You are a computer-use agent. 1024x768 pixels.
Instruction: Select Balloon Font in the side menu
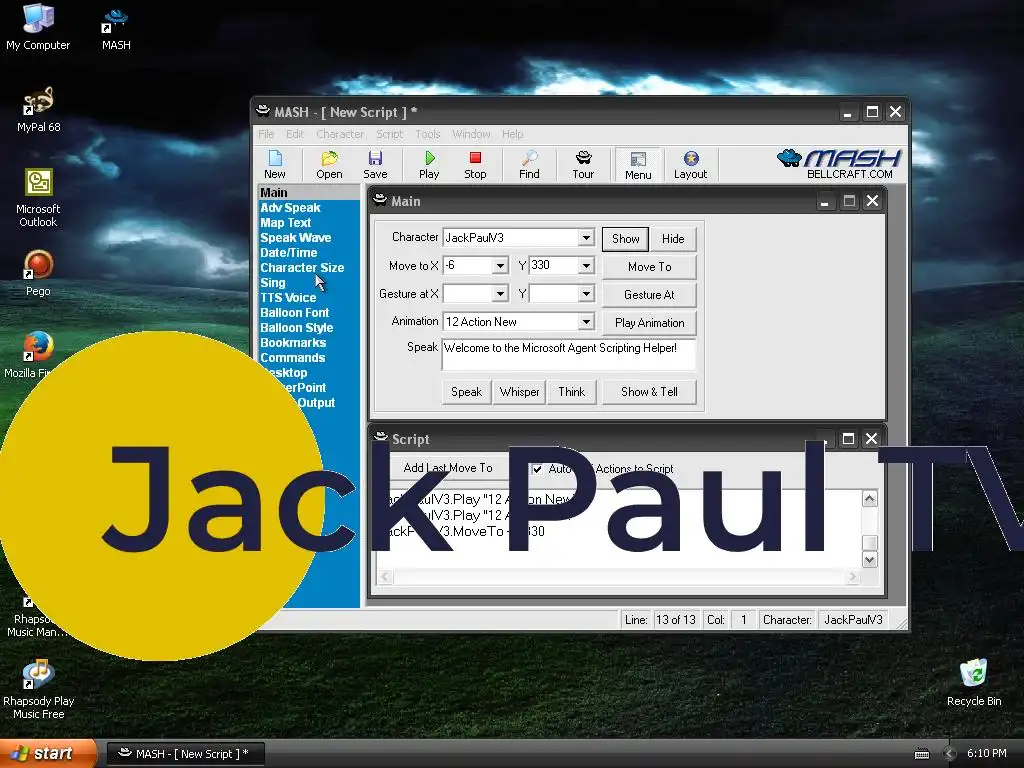[295, 313]
